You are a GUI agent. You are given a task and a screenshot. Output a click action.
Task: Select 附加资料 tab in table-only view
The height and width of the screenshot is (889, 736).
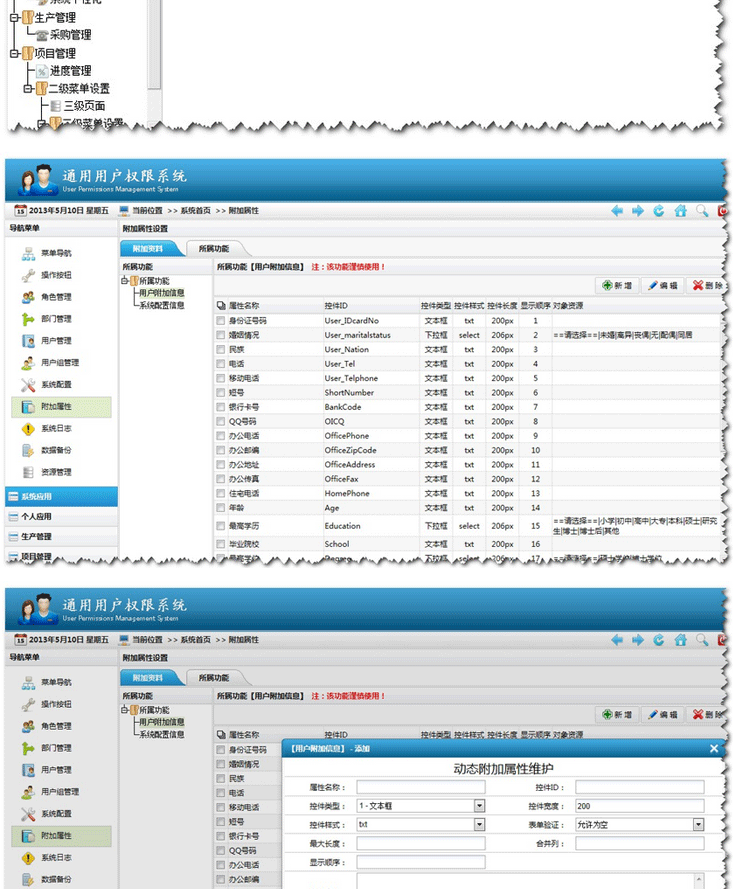[148, 249]
